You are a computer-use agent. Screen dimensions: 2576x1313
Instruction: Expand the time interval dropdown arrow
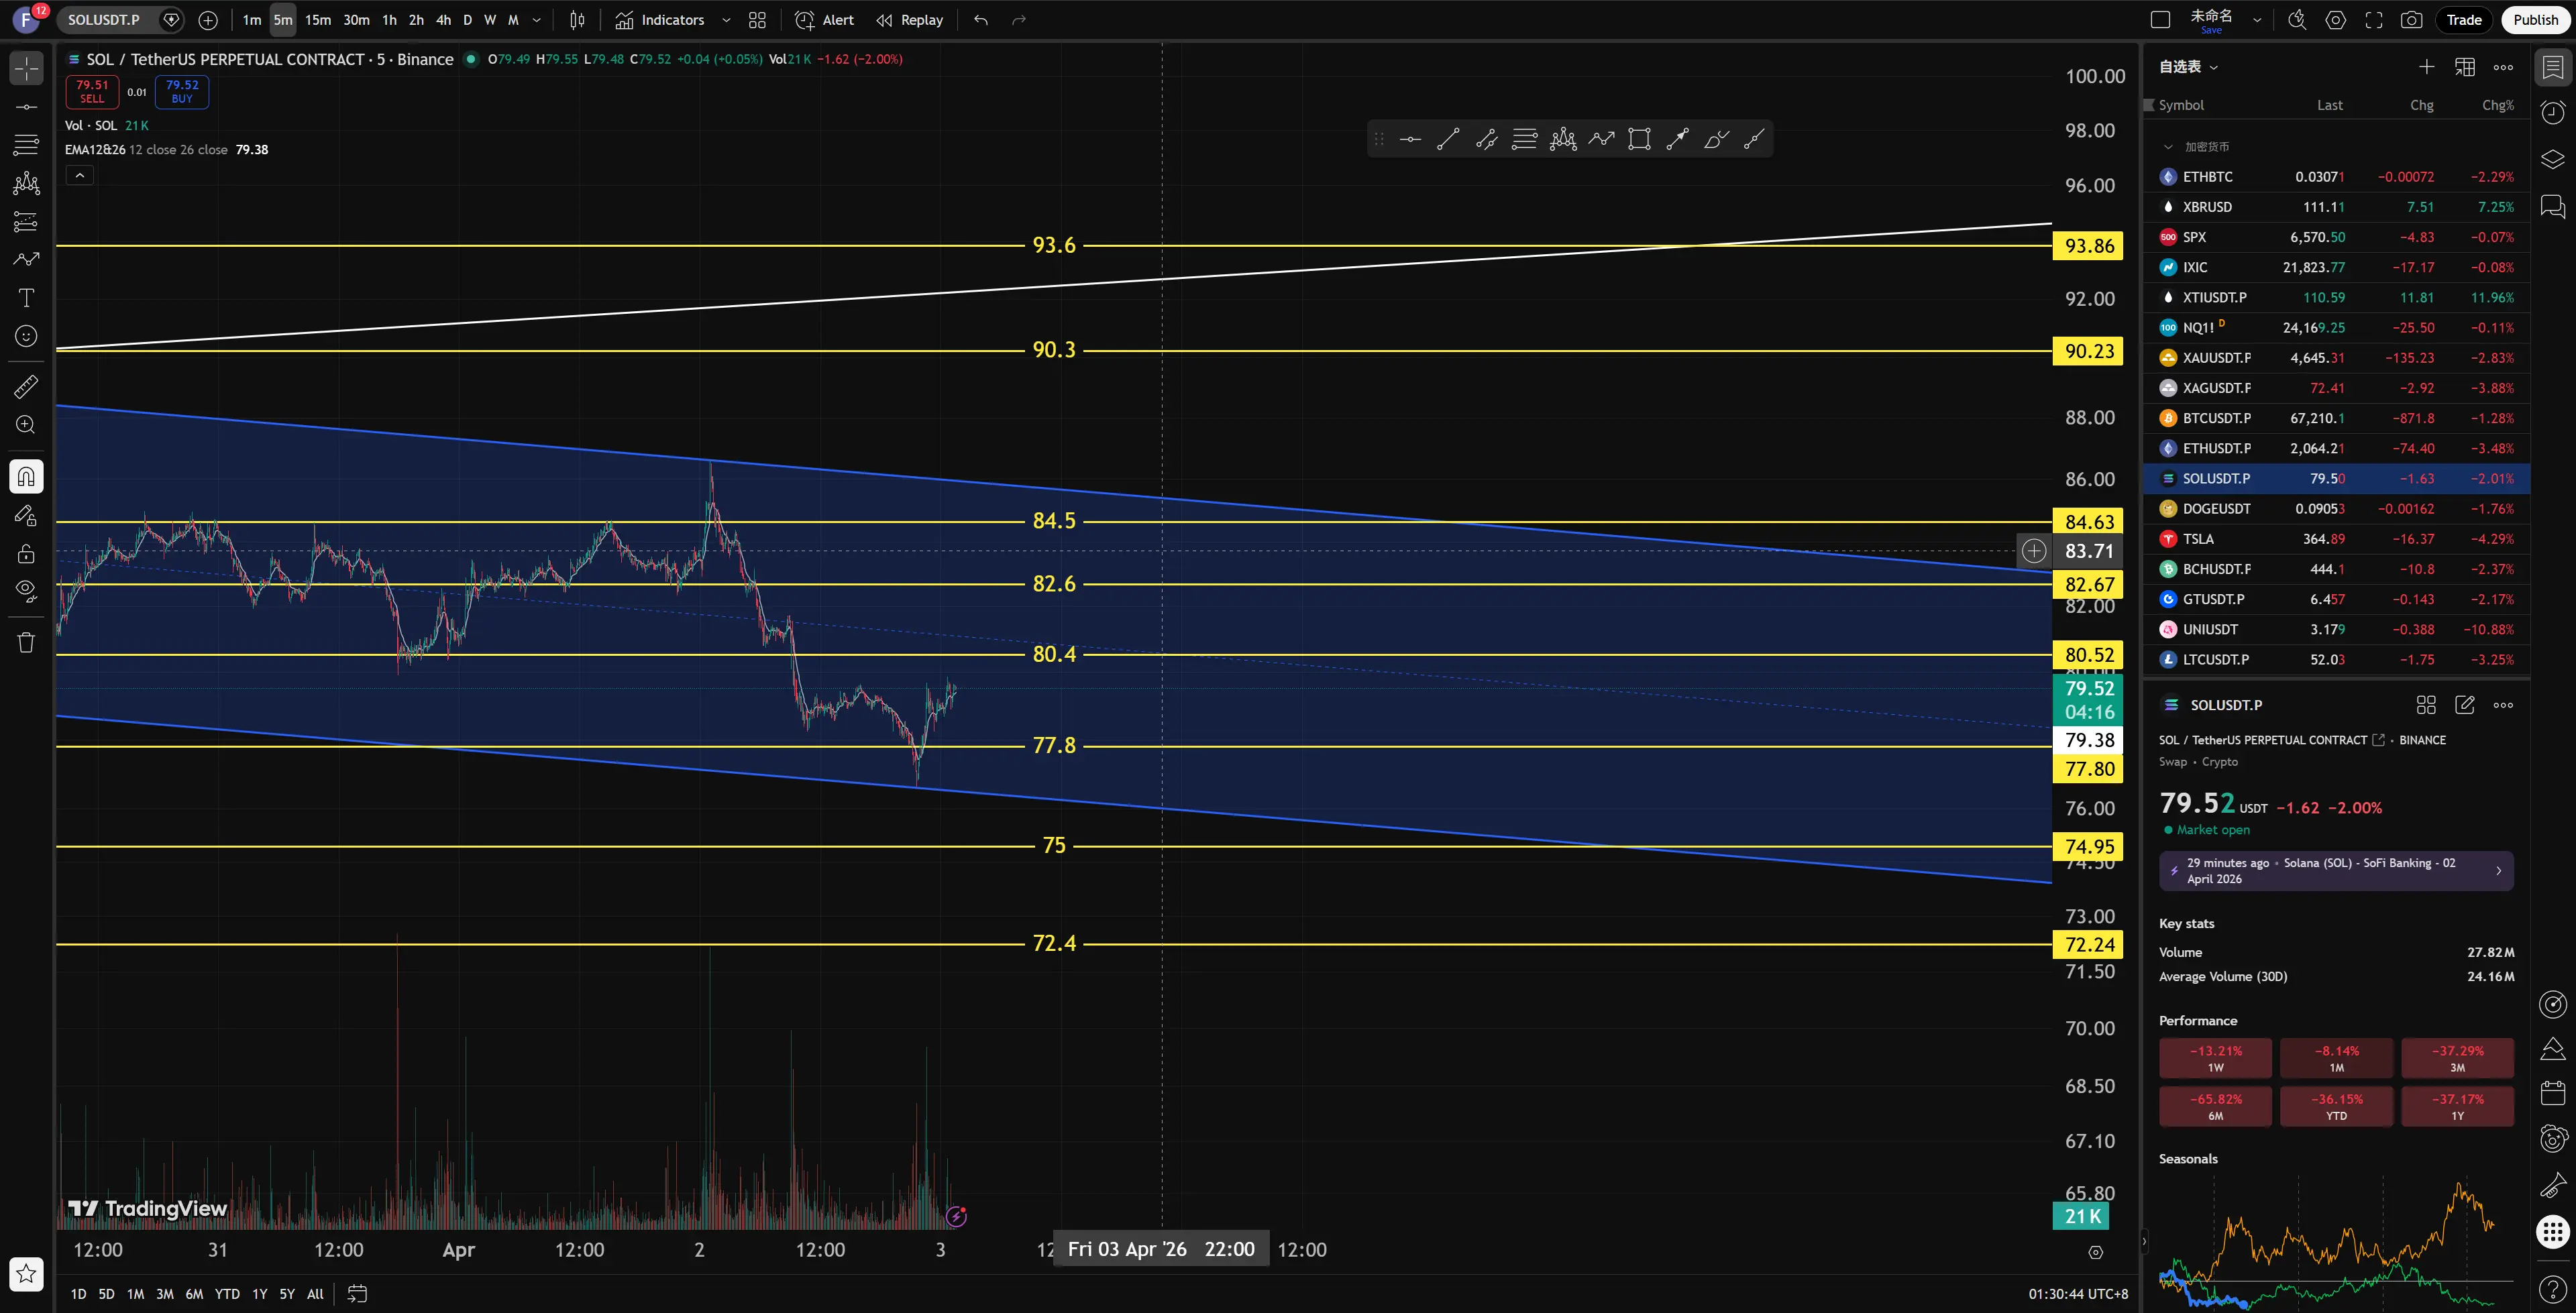537,20
